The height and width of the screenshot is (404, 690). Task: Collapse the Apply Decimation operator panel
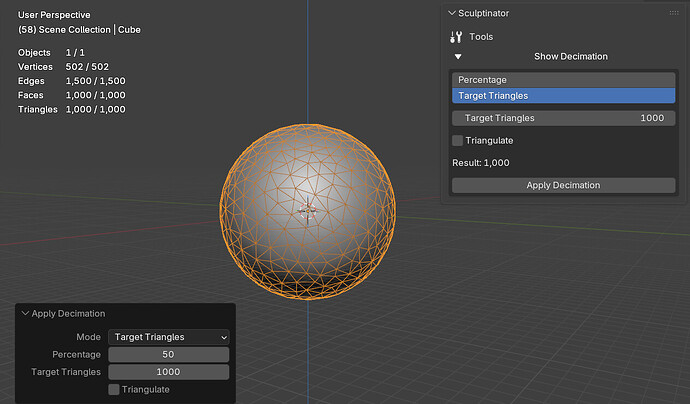point(25,313)
